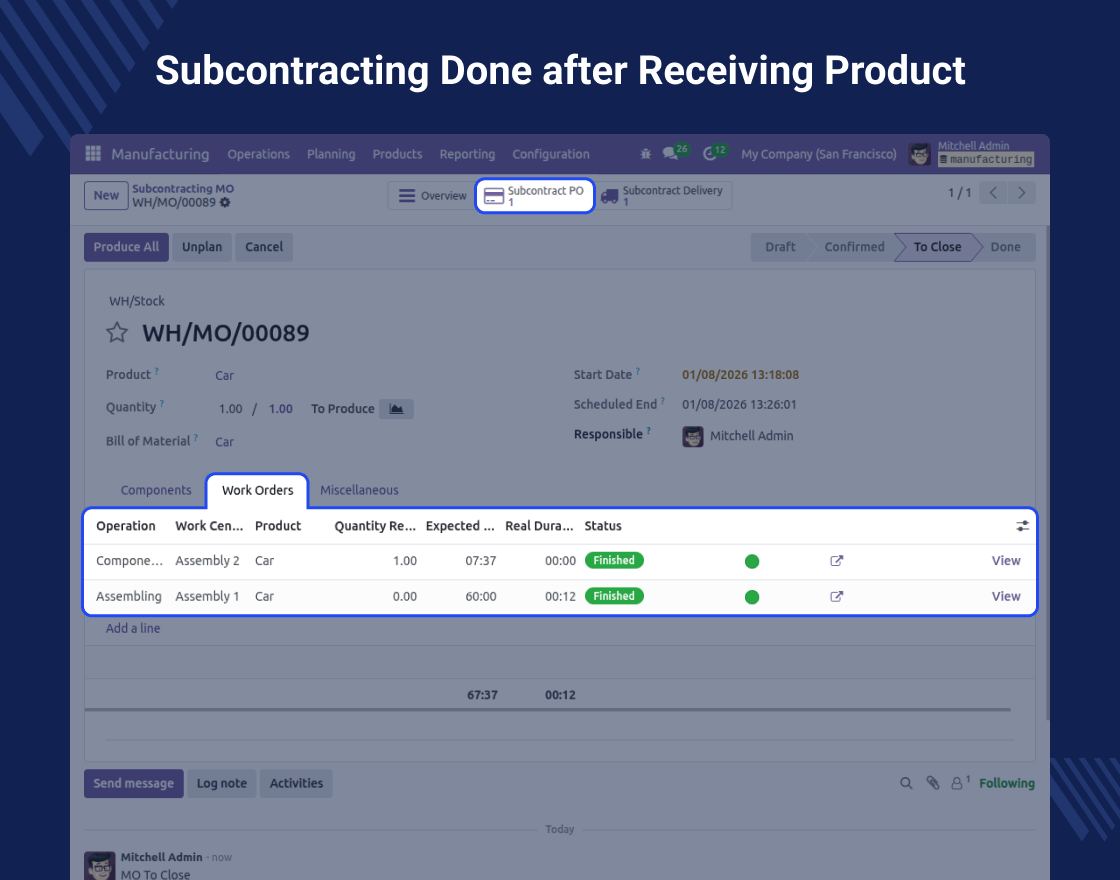1120x880 pixels.
Task: Sort by the Operation column header
Action: pyautogui.click(x=126, y=526)
